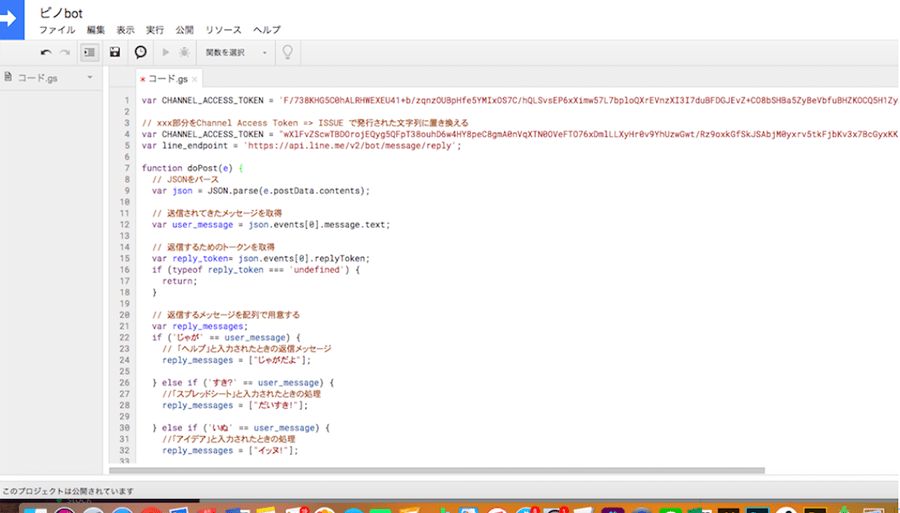The image size is (900, 513).
Task: Open the ファイル menu
Action: 57,30
